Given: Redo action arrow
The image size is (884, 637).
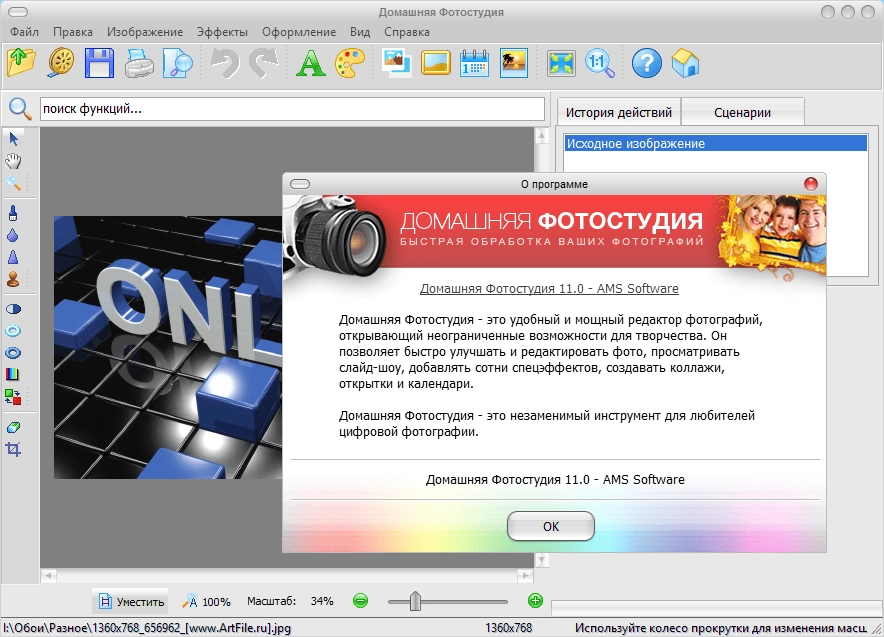Looking at the screenshot, I should (x=264, y=63).
